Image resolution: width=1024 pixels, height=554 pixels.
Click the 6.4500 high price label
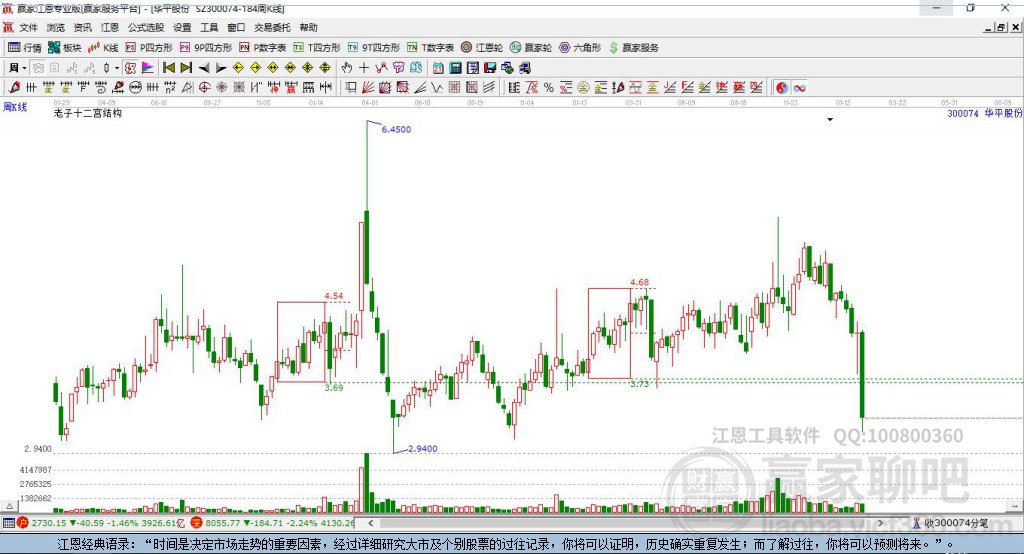[x=396, y=129]
